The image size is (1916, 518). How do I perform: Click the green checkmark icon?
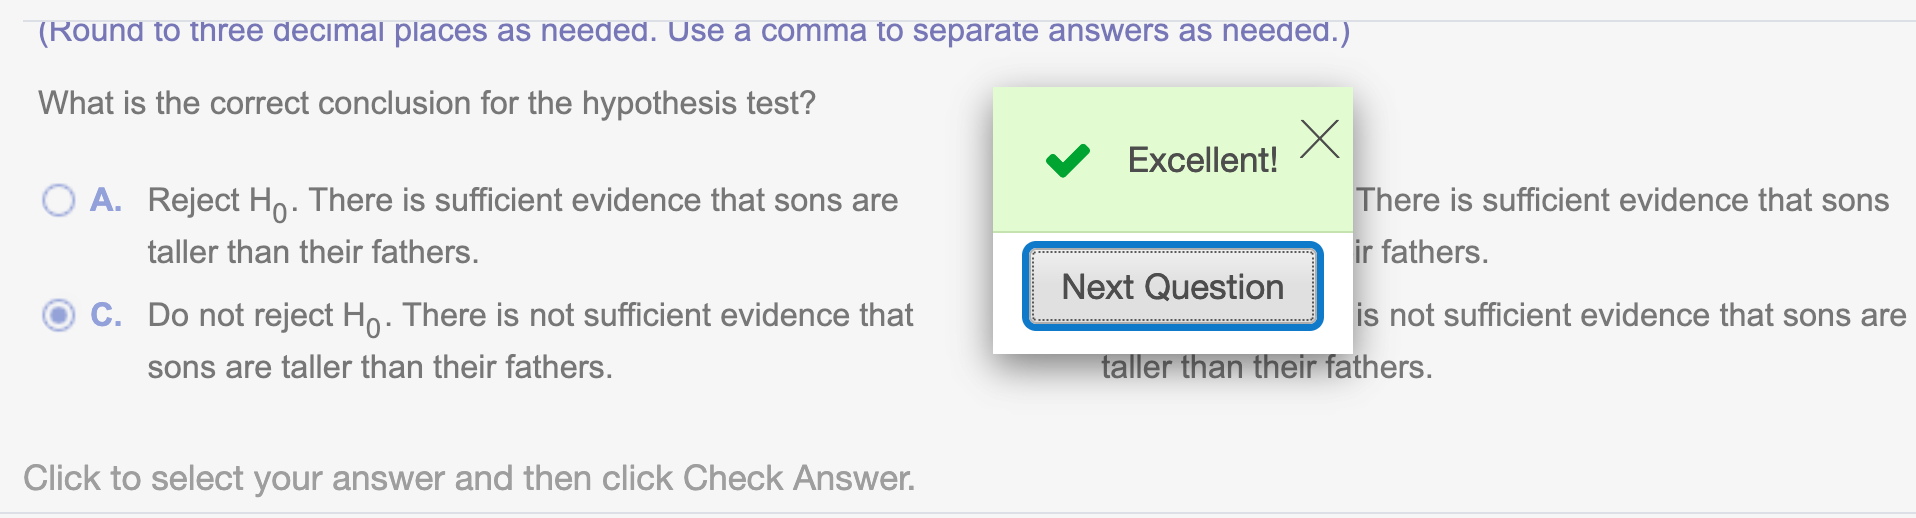(1067, 160)
